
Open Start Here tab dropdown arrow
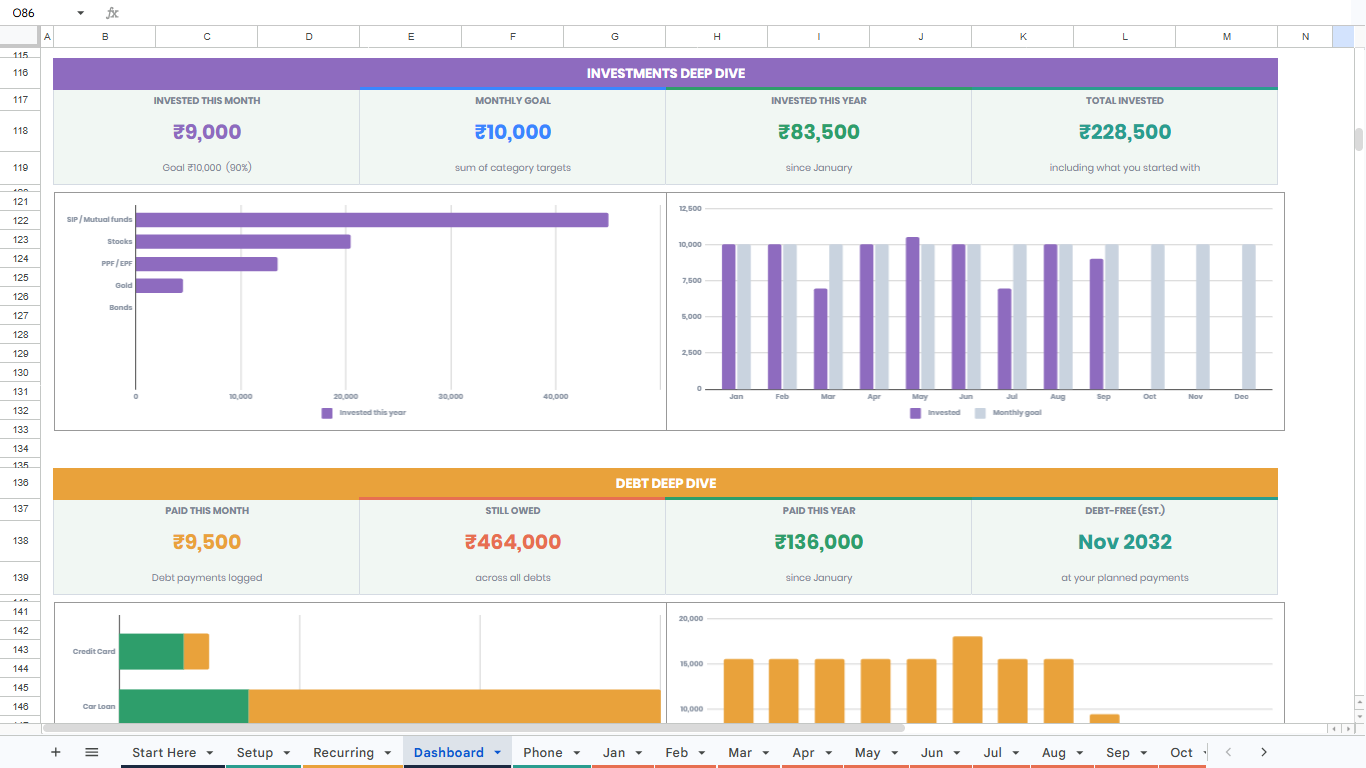tap(210, 753)
